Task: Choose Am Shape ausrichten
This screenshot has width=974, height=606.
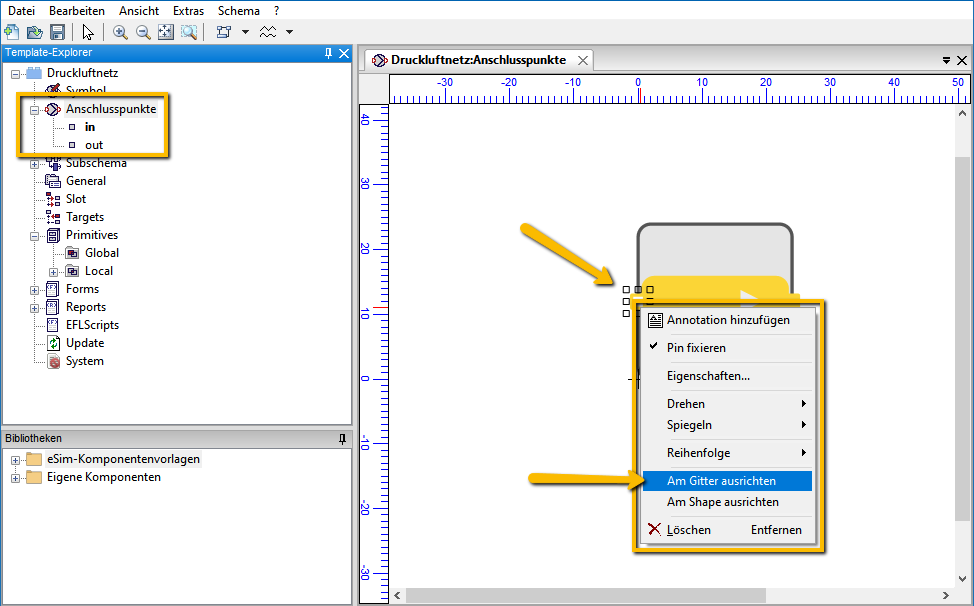Action: click(727, 502)
